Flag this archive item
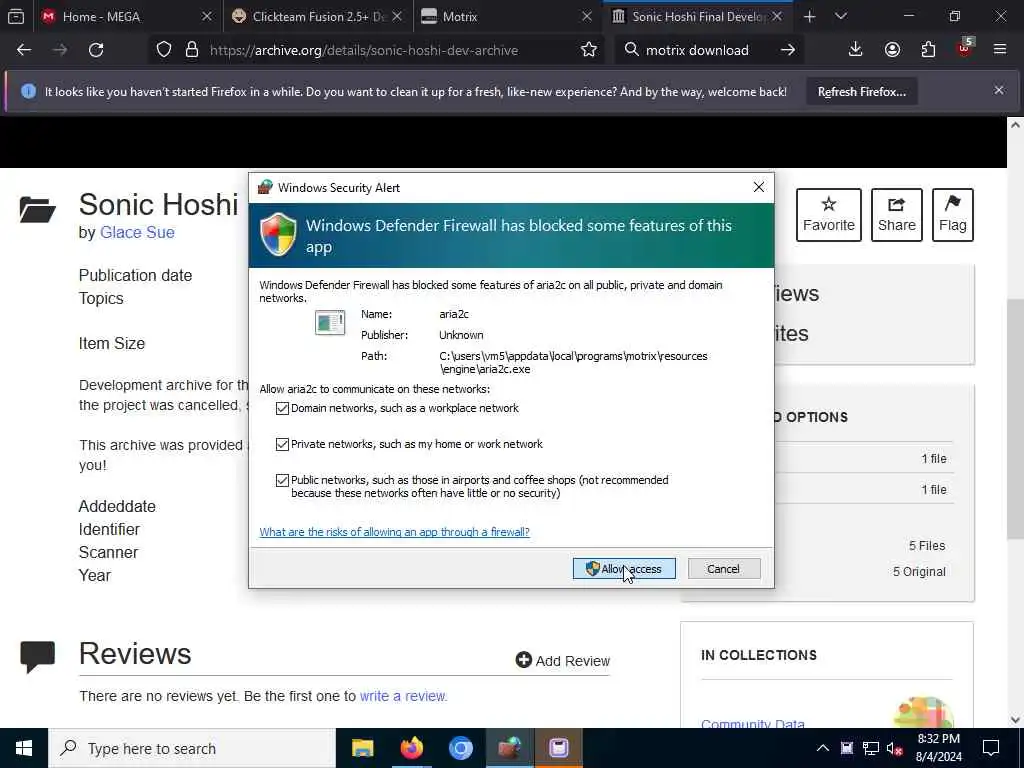Image resolution: width=1024 pixels, height=768 pixels. click(953, 215)
